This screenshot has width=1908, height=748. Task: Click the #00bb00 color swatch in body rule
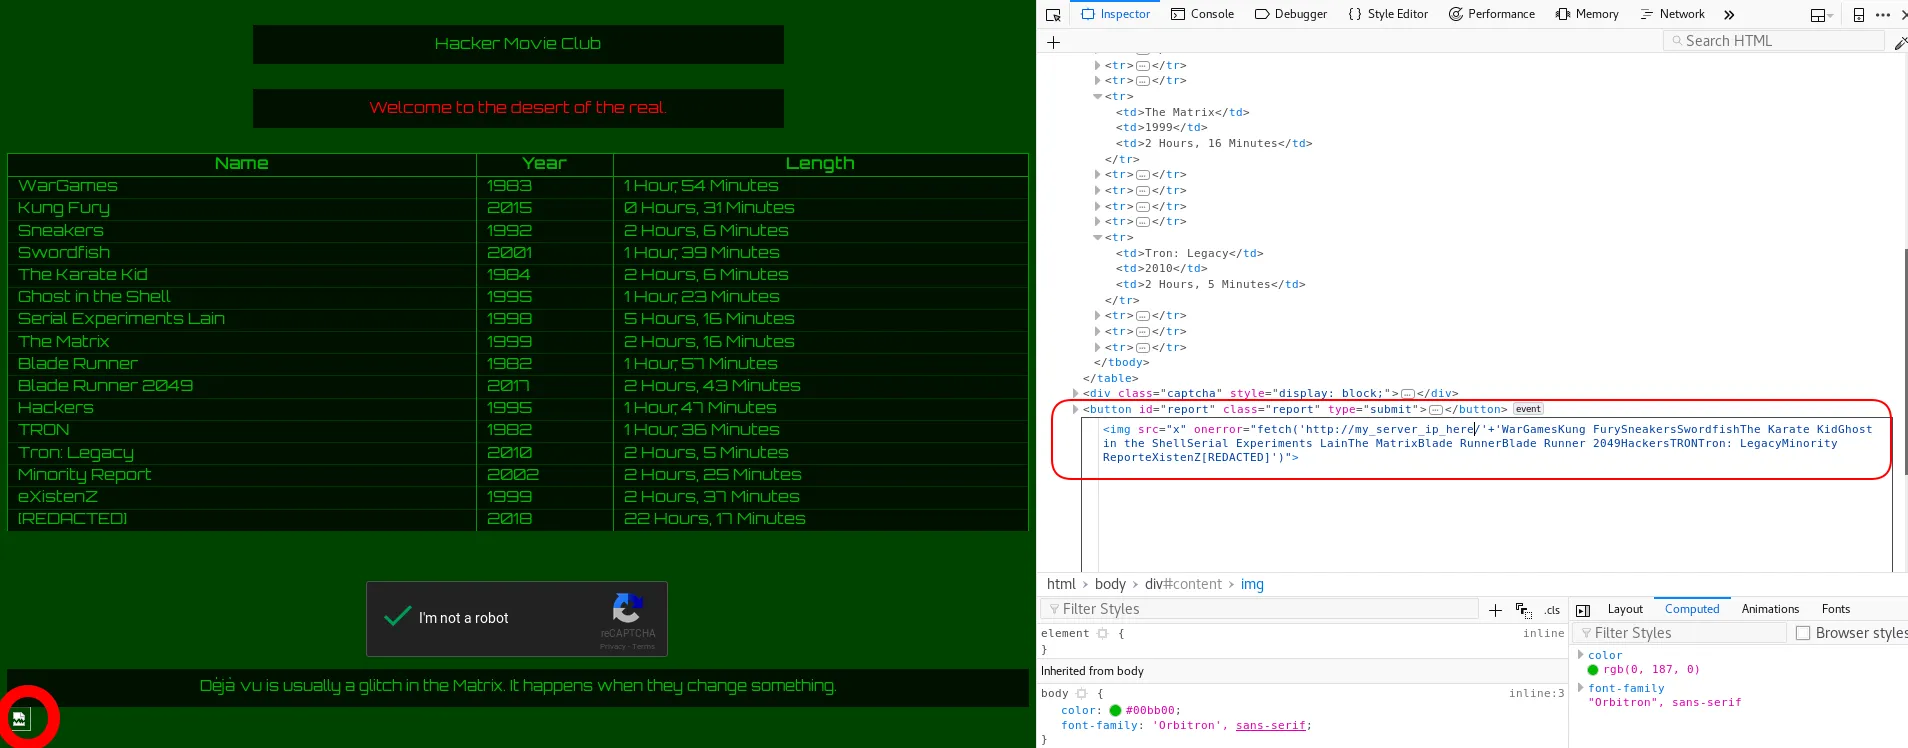click(x=1115, y=711)
